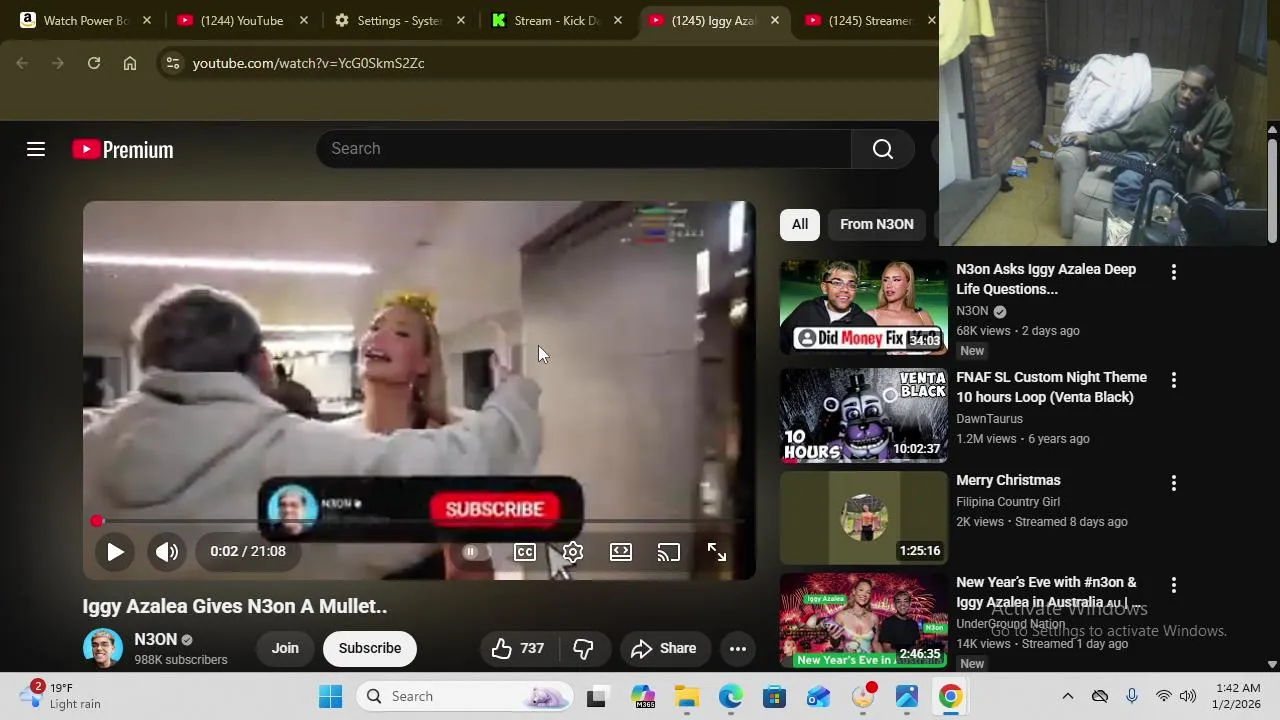
Task: Close the Stream - Kick tab
Action: pyautogui.click(x=618, y=20)
